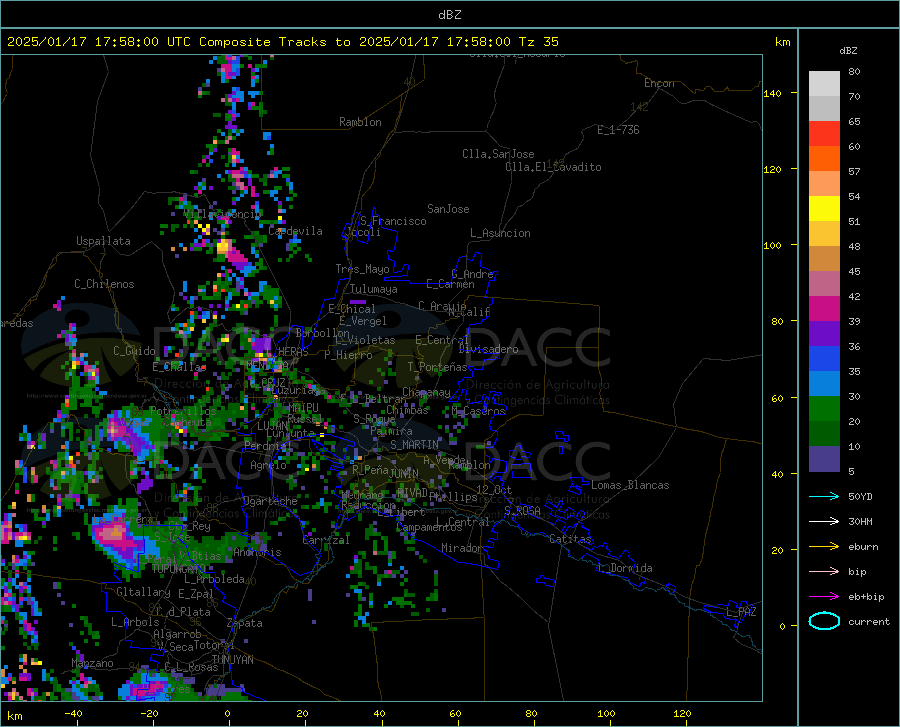Click the dBZ heading above color scale
Viewport: 900px width, 727px height.
pyautogui.click(x=848, y=50)
